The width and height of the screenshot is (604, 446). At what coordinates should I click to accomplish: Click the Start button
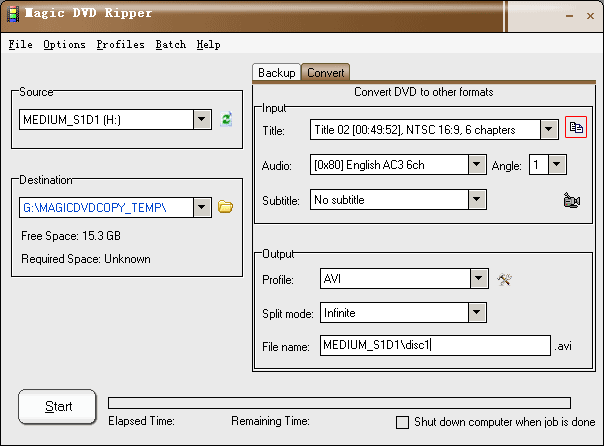57,407
